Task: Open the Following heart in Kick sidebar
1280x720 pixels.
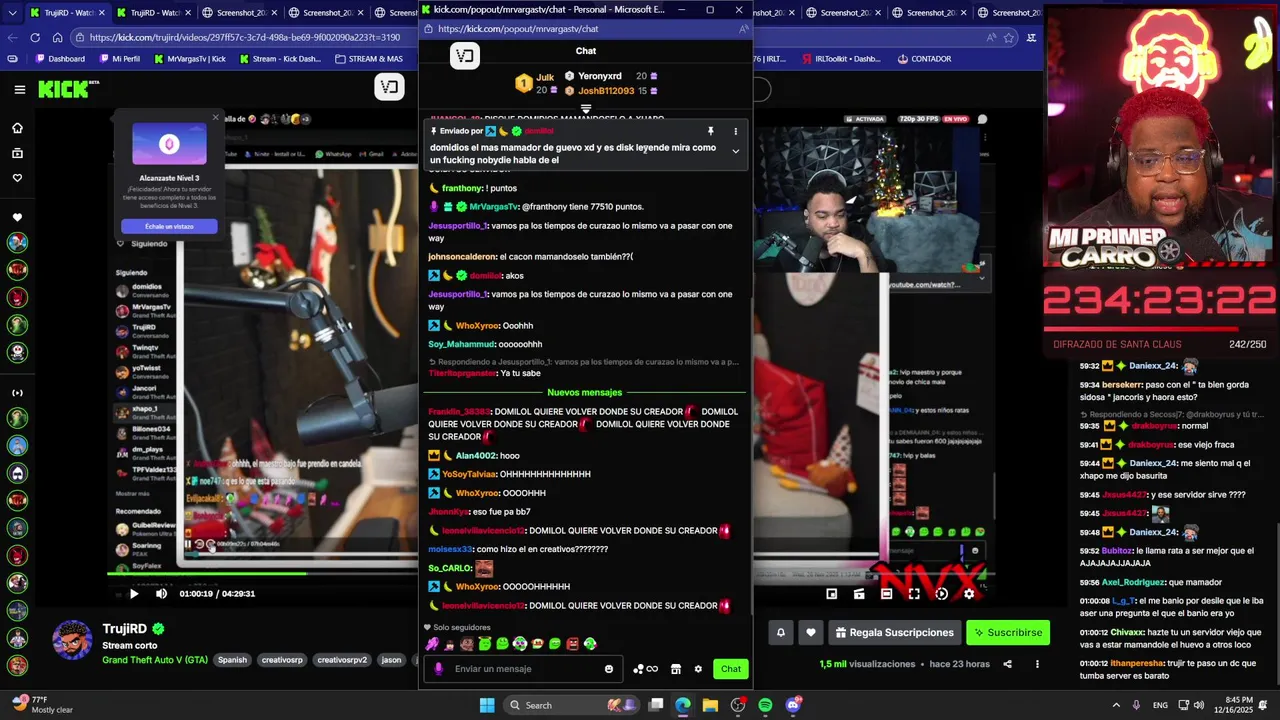Action: (x=17, y=178)
